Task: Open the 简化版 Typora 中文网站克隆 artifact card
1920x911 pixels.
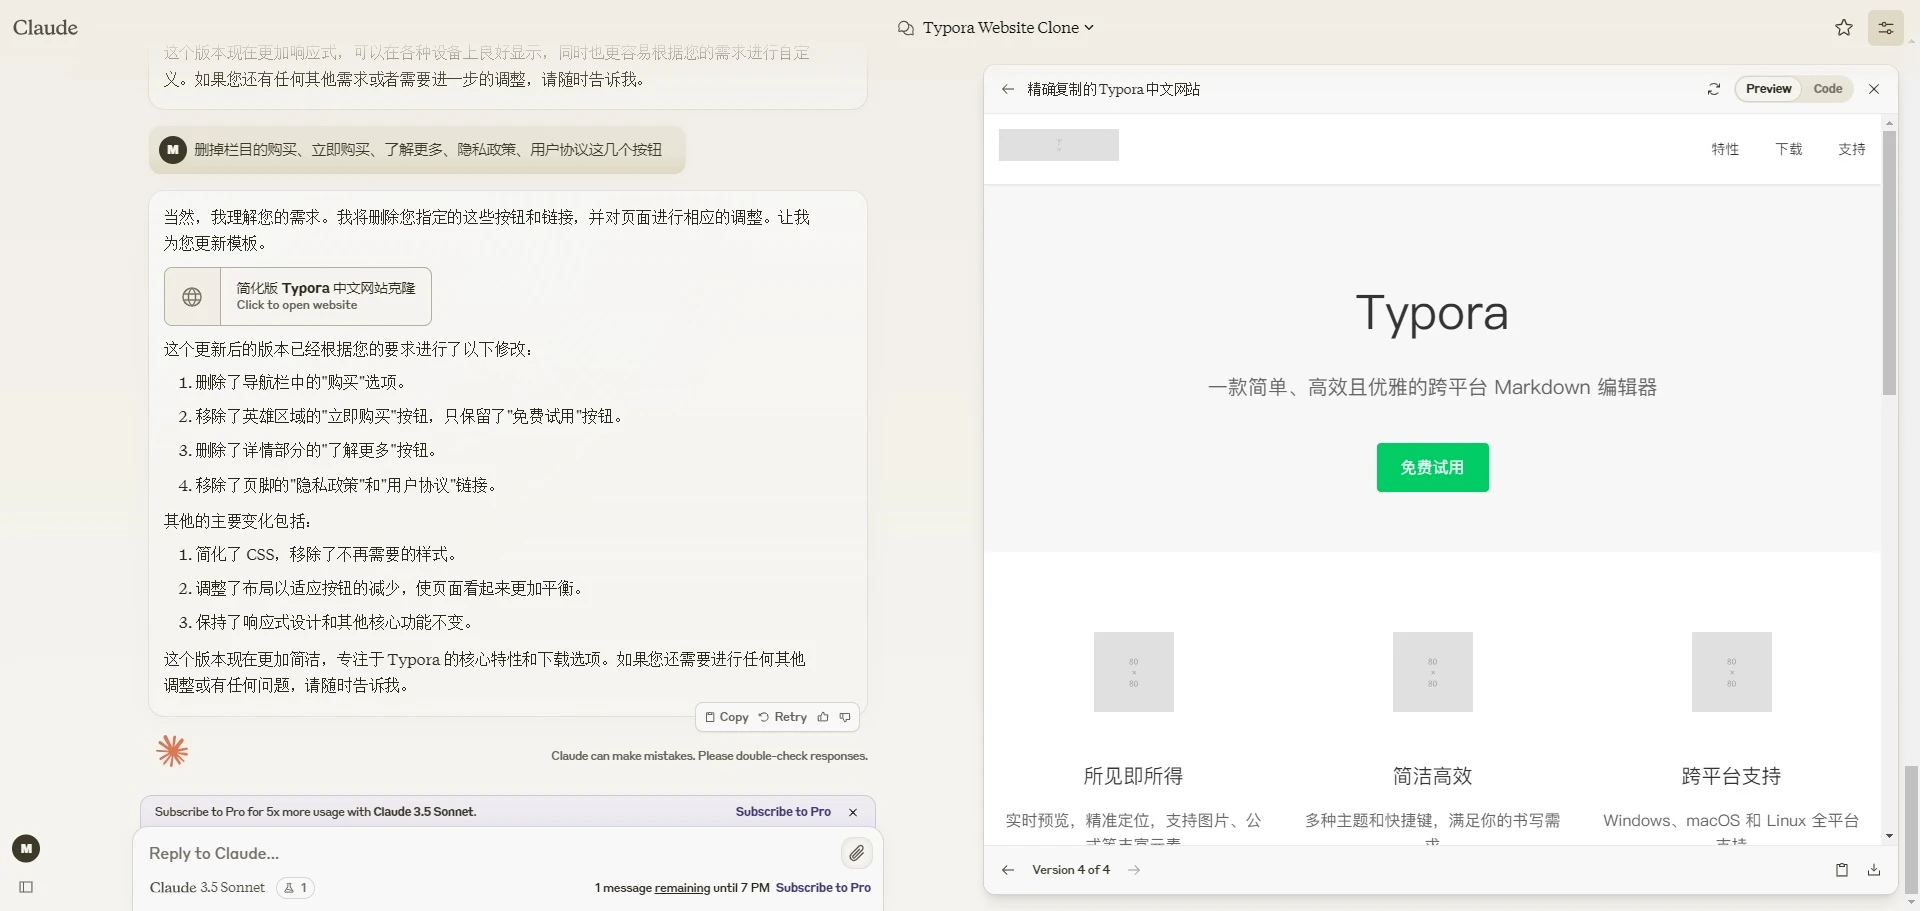Action: pos(298,296)
